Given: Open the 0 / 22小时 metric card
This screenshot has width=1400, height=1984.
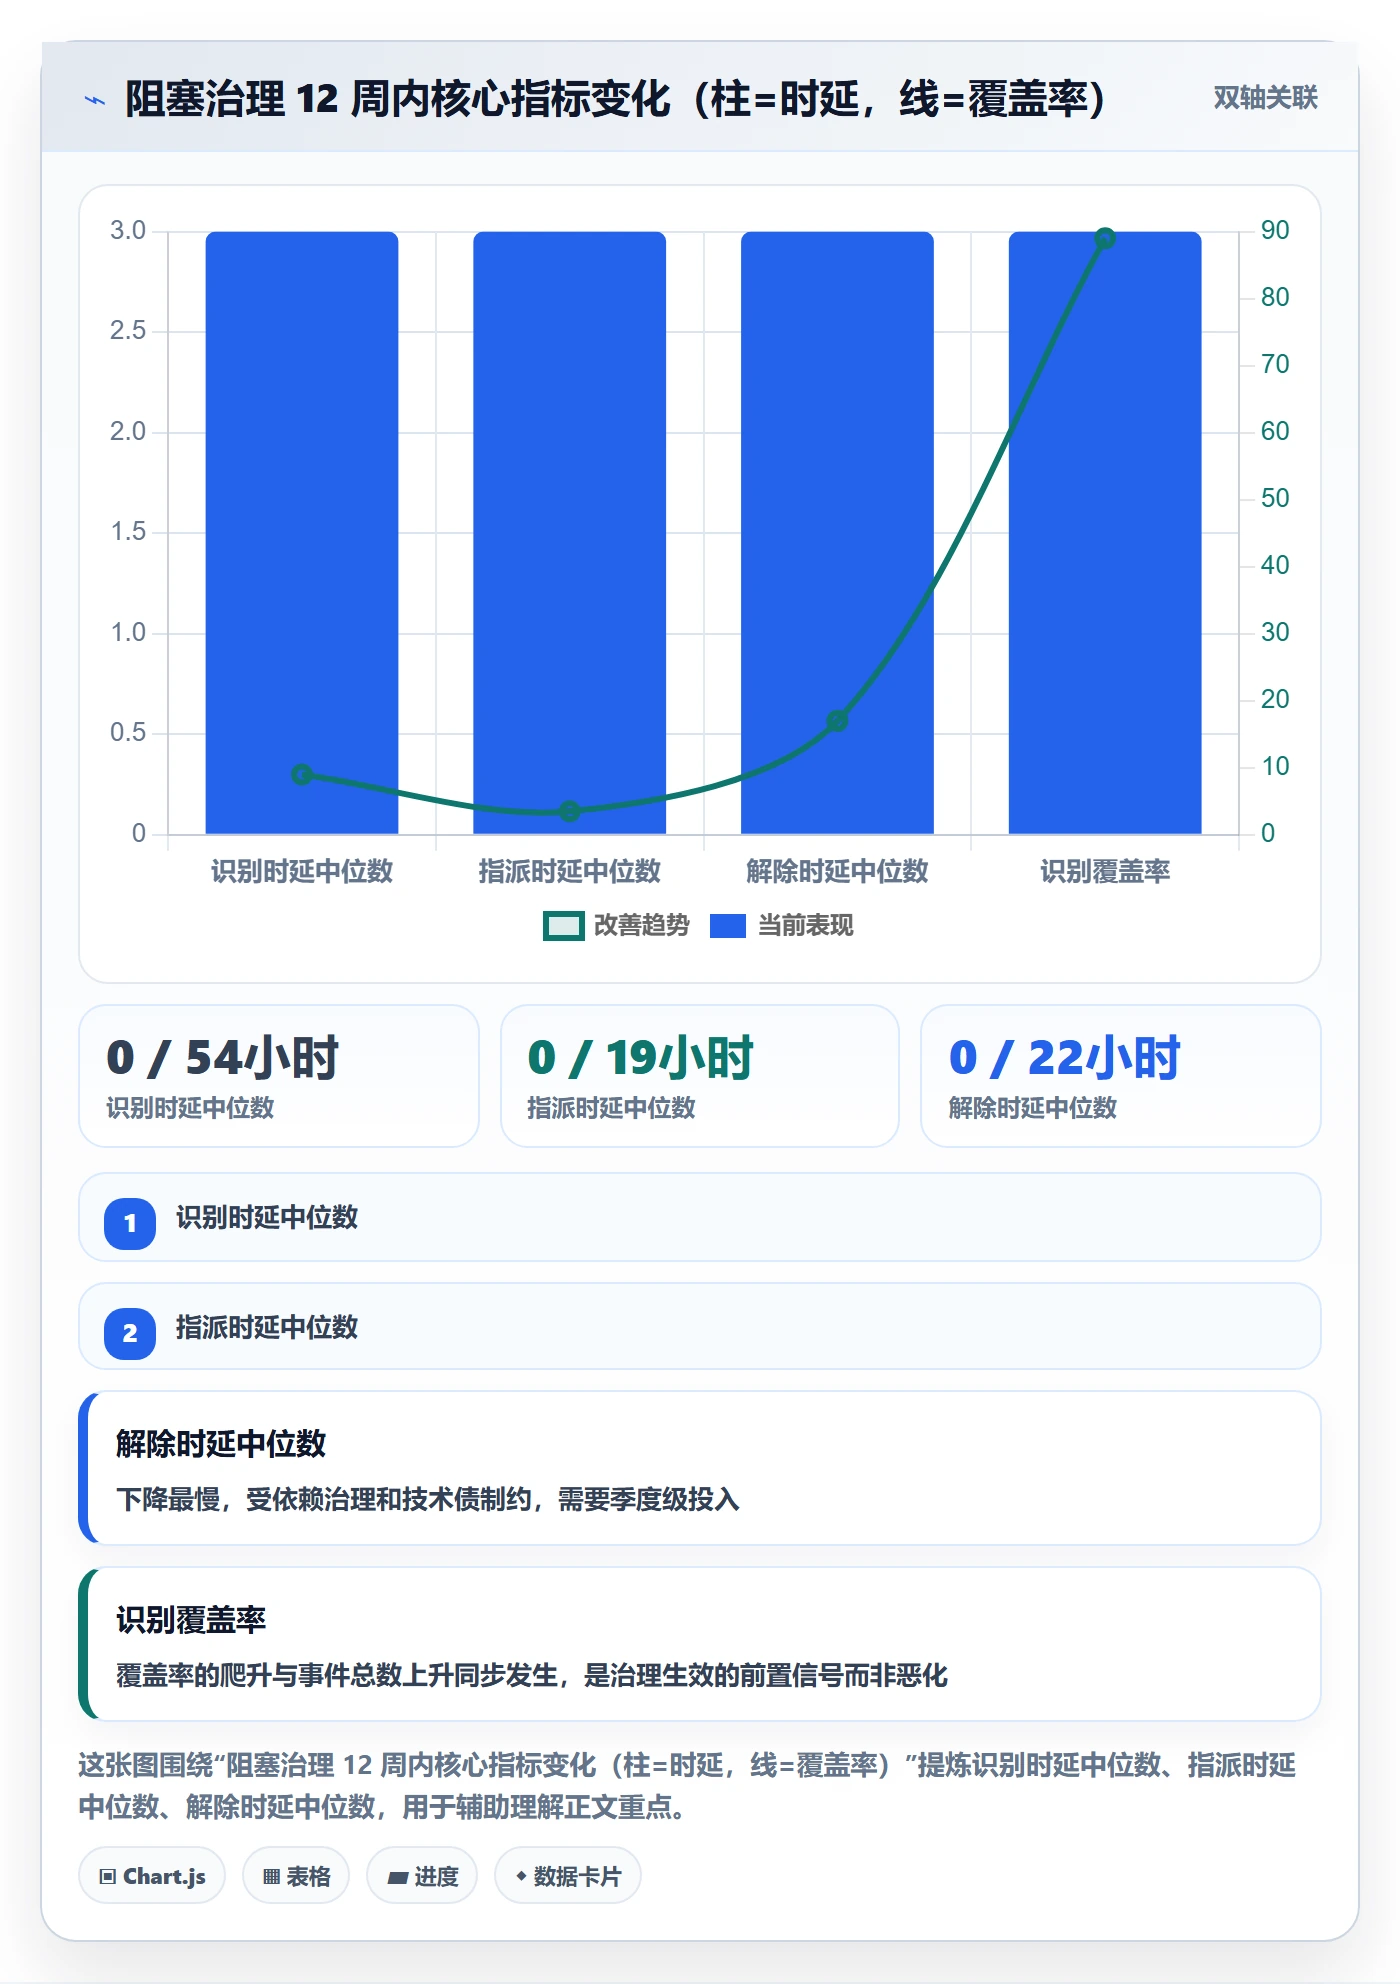Looking at the screenshot, I should [1121, 1076].
